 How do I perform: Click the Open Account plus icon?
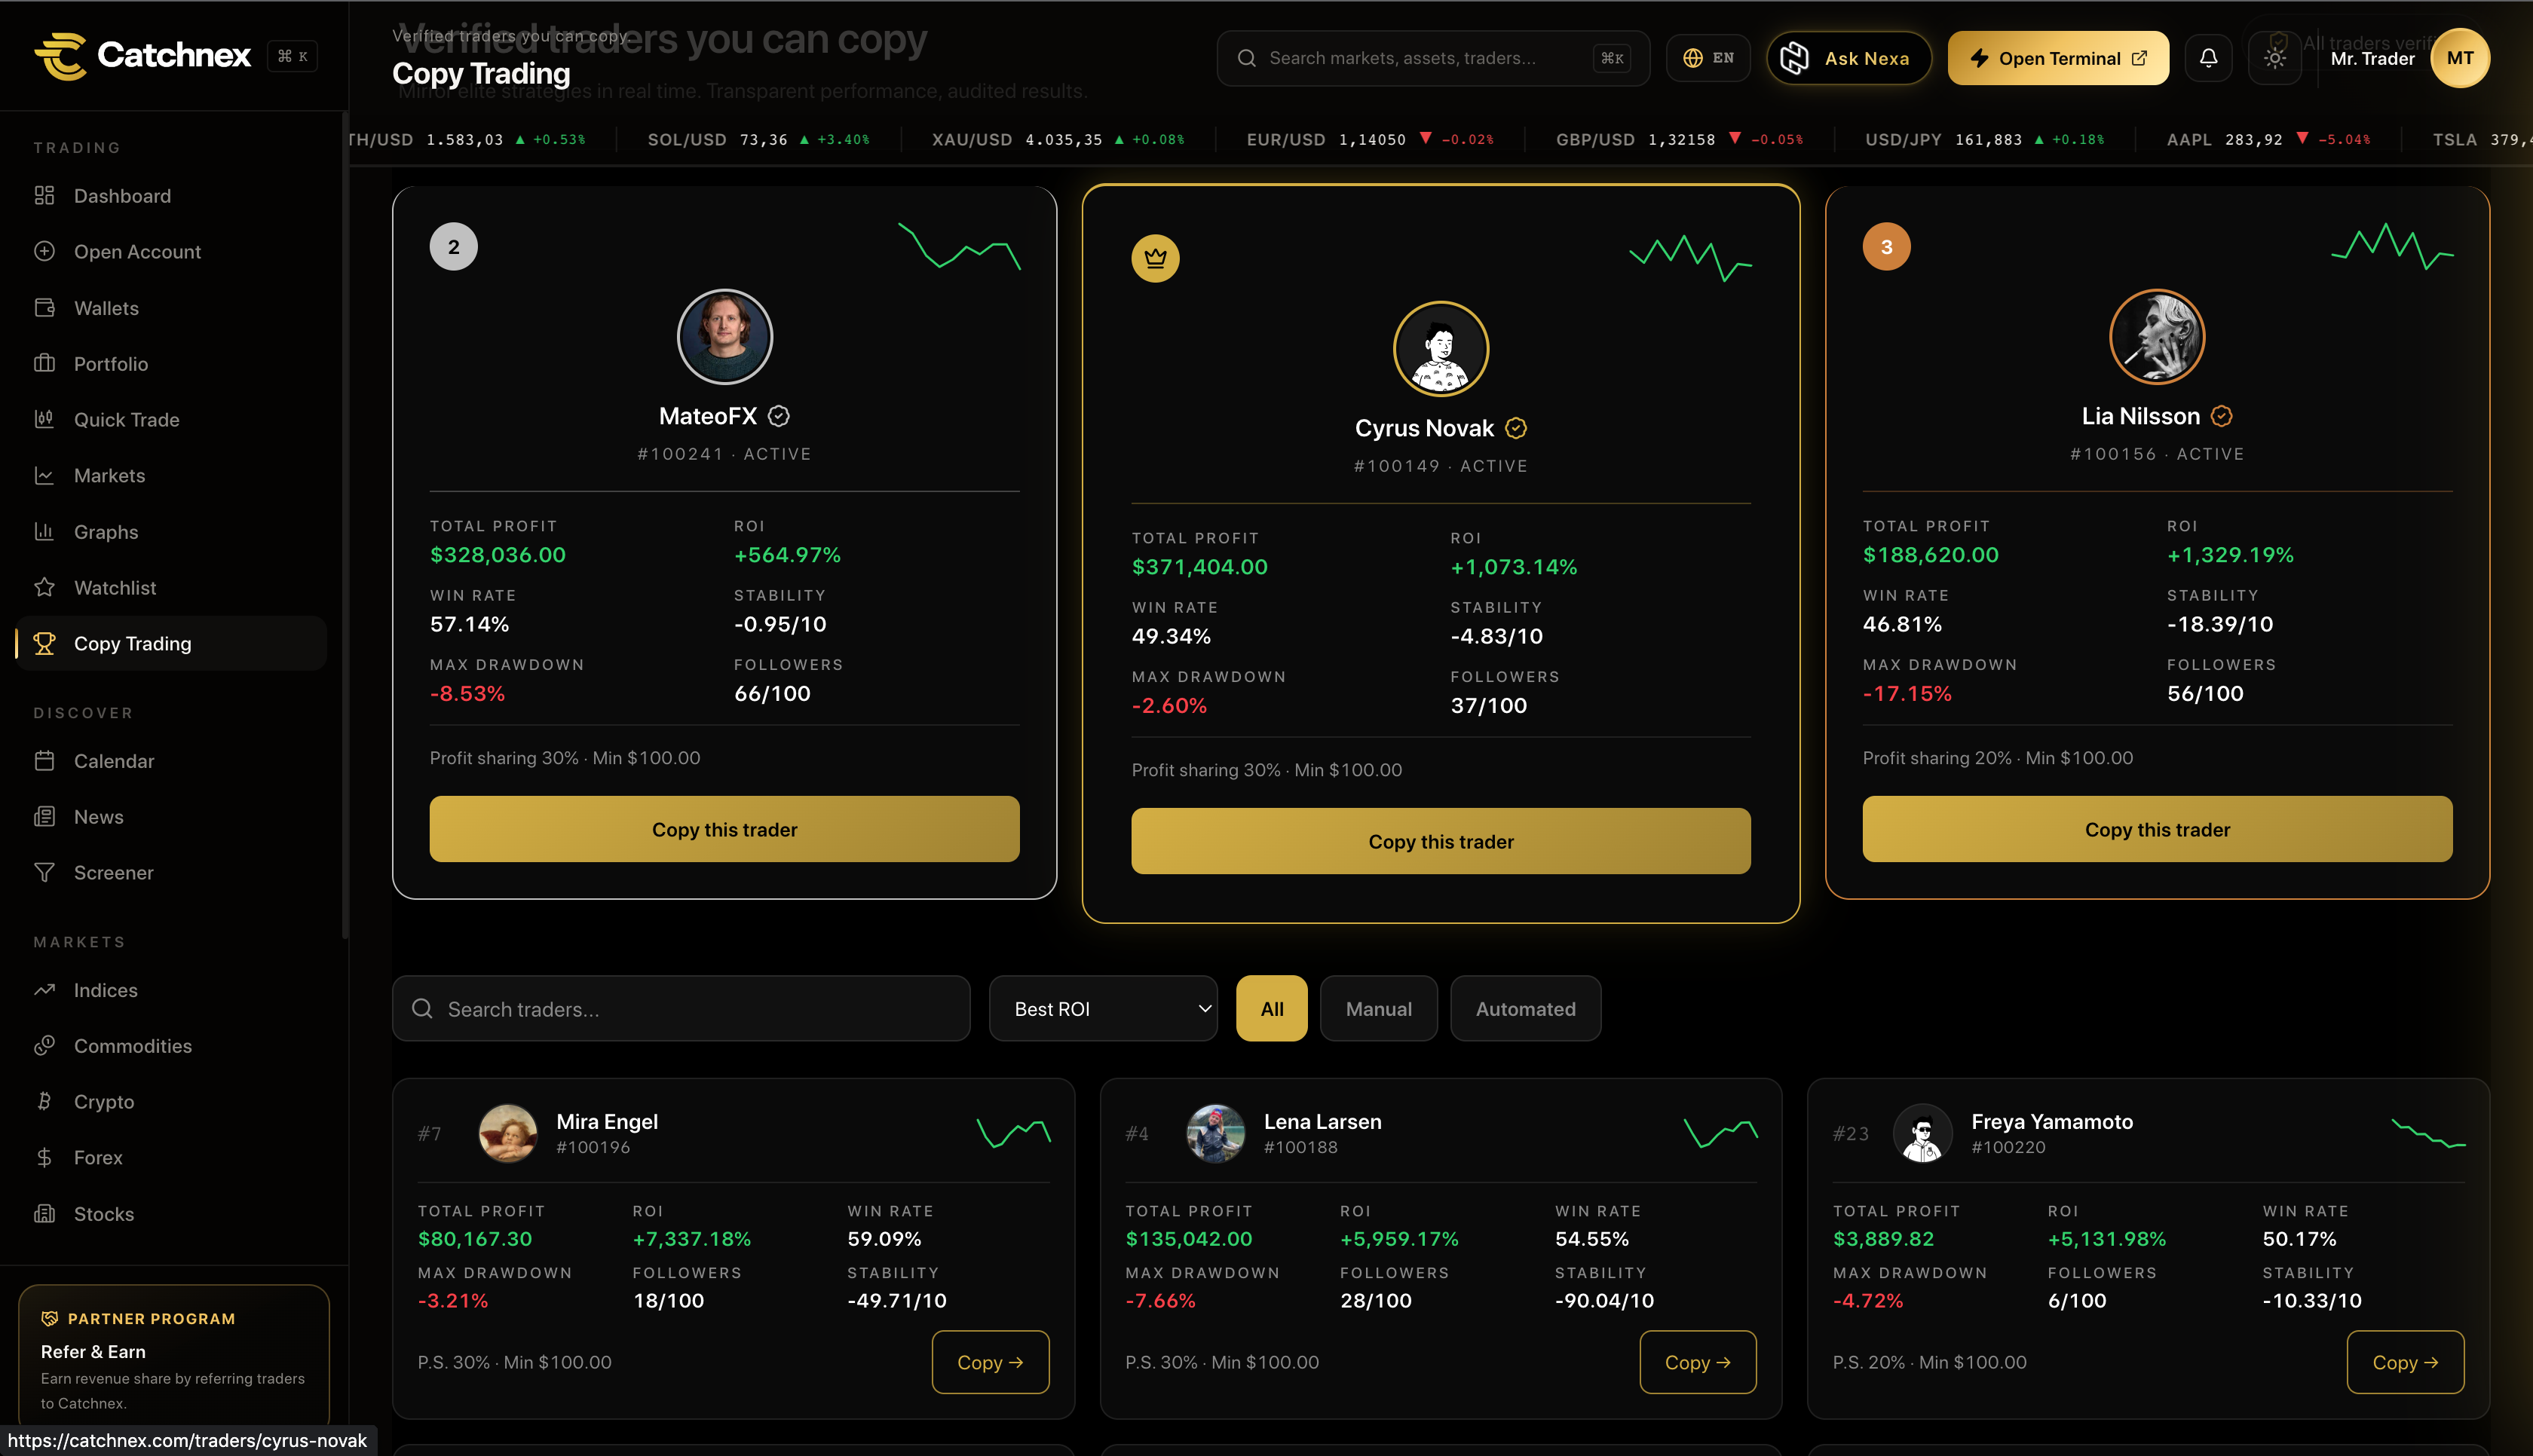(x=44, y=251)
